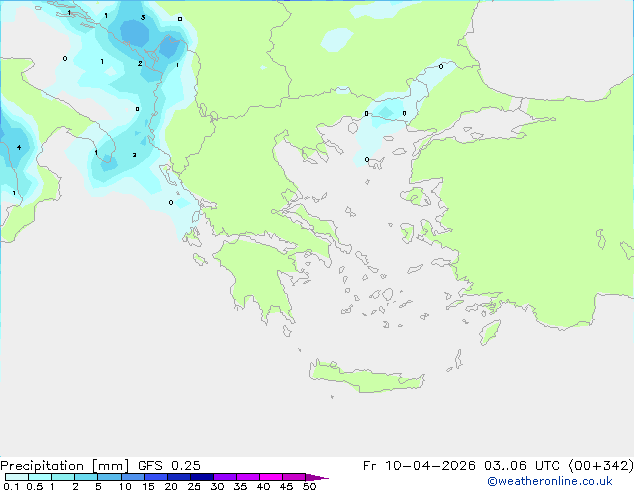The image size is (634, 490).
Task: Click the island of Rhodes on the map
Action: tap(490, 332)
